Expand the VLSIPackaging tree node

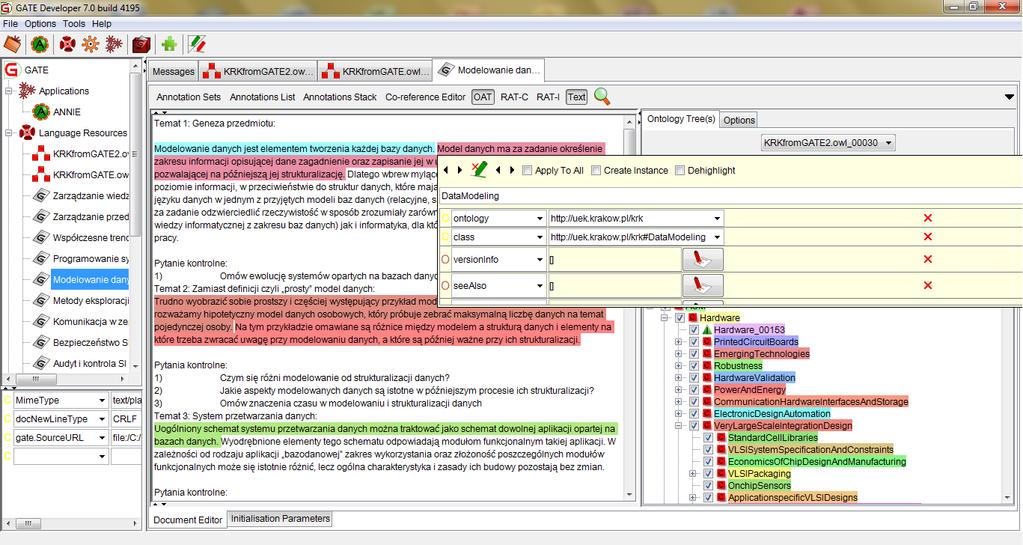pyautogui.click(x=693, y=474)
